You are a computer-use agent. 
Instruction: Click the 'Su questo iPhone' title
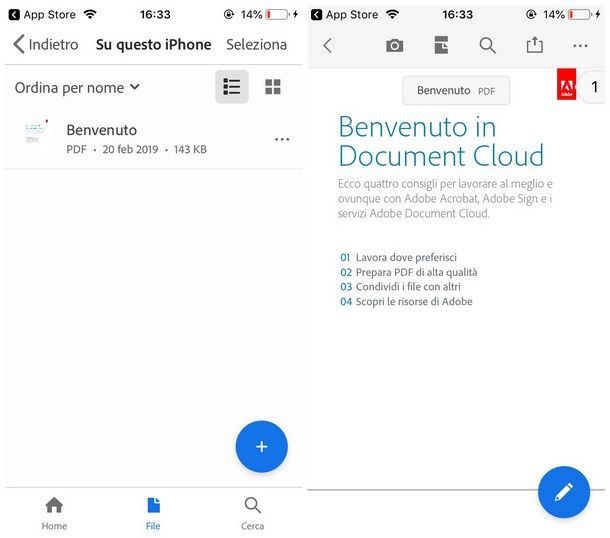click(x=154, y=45)
